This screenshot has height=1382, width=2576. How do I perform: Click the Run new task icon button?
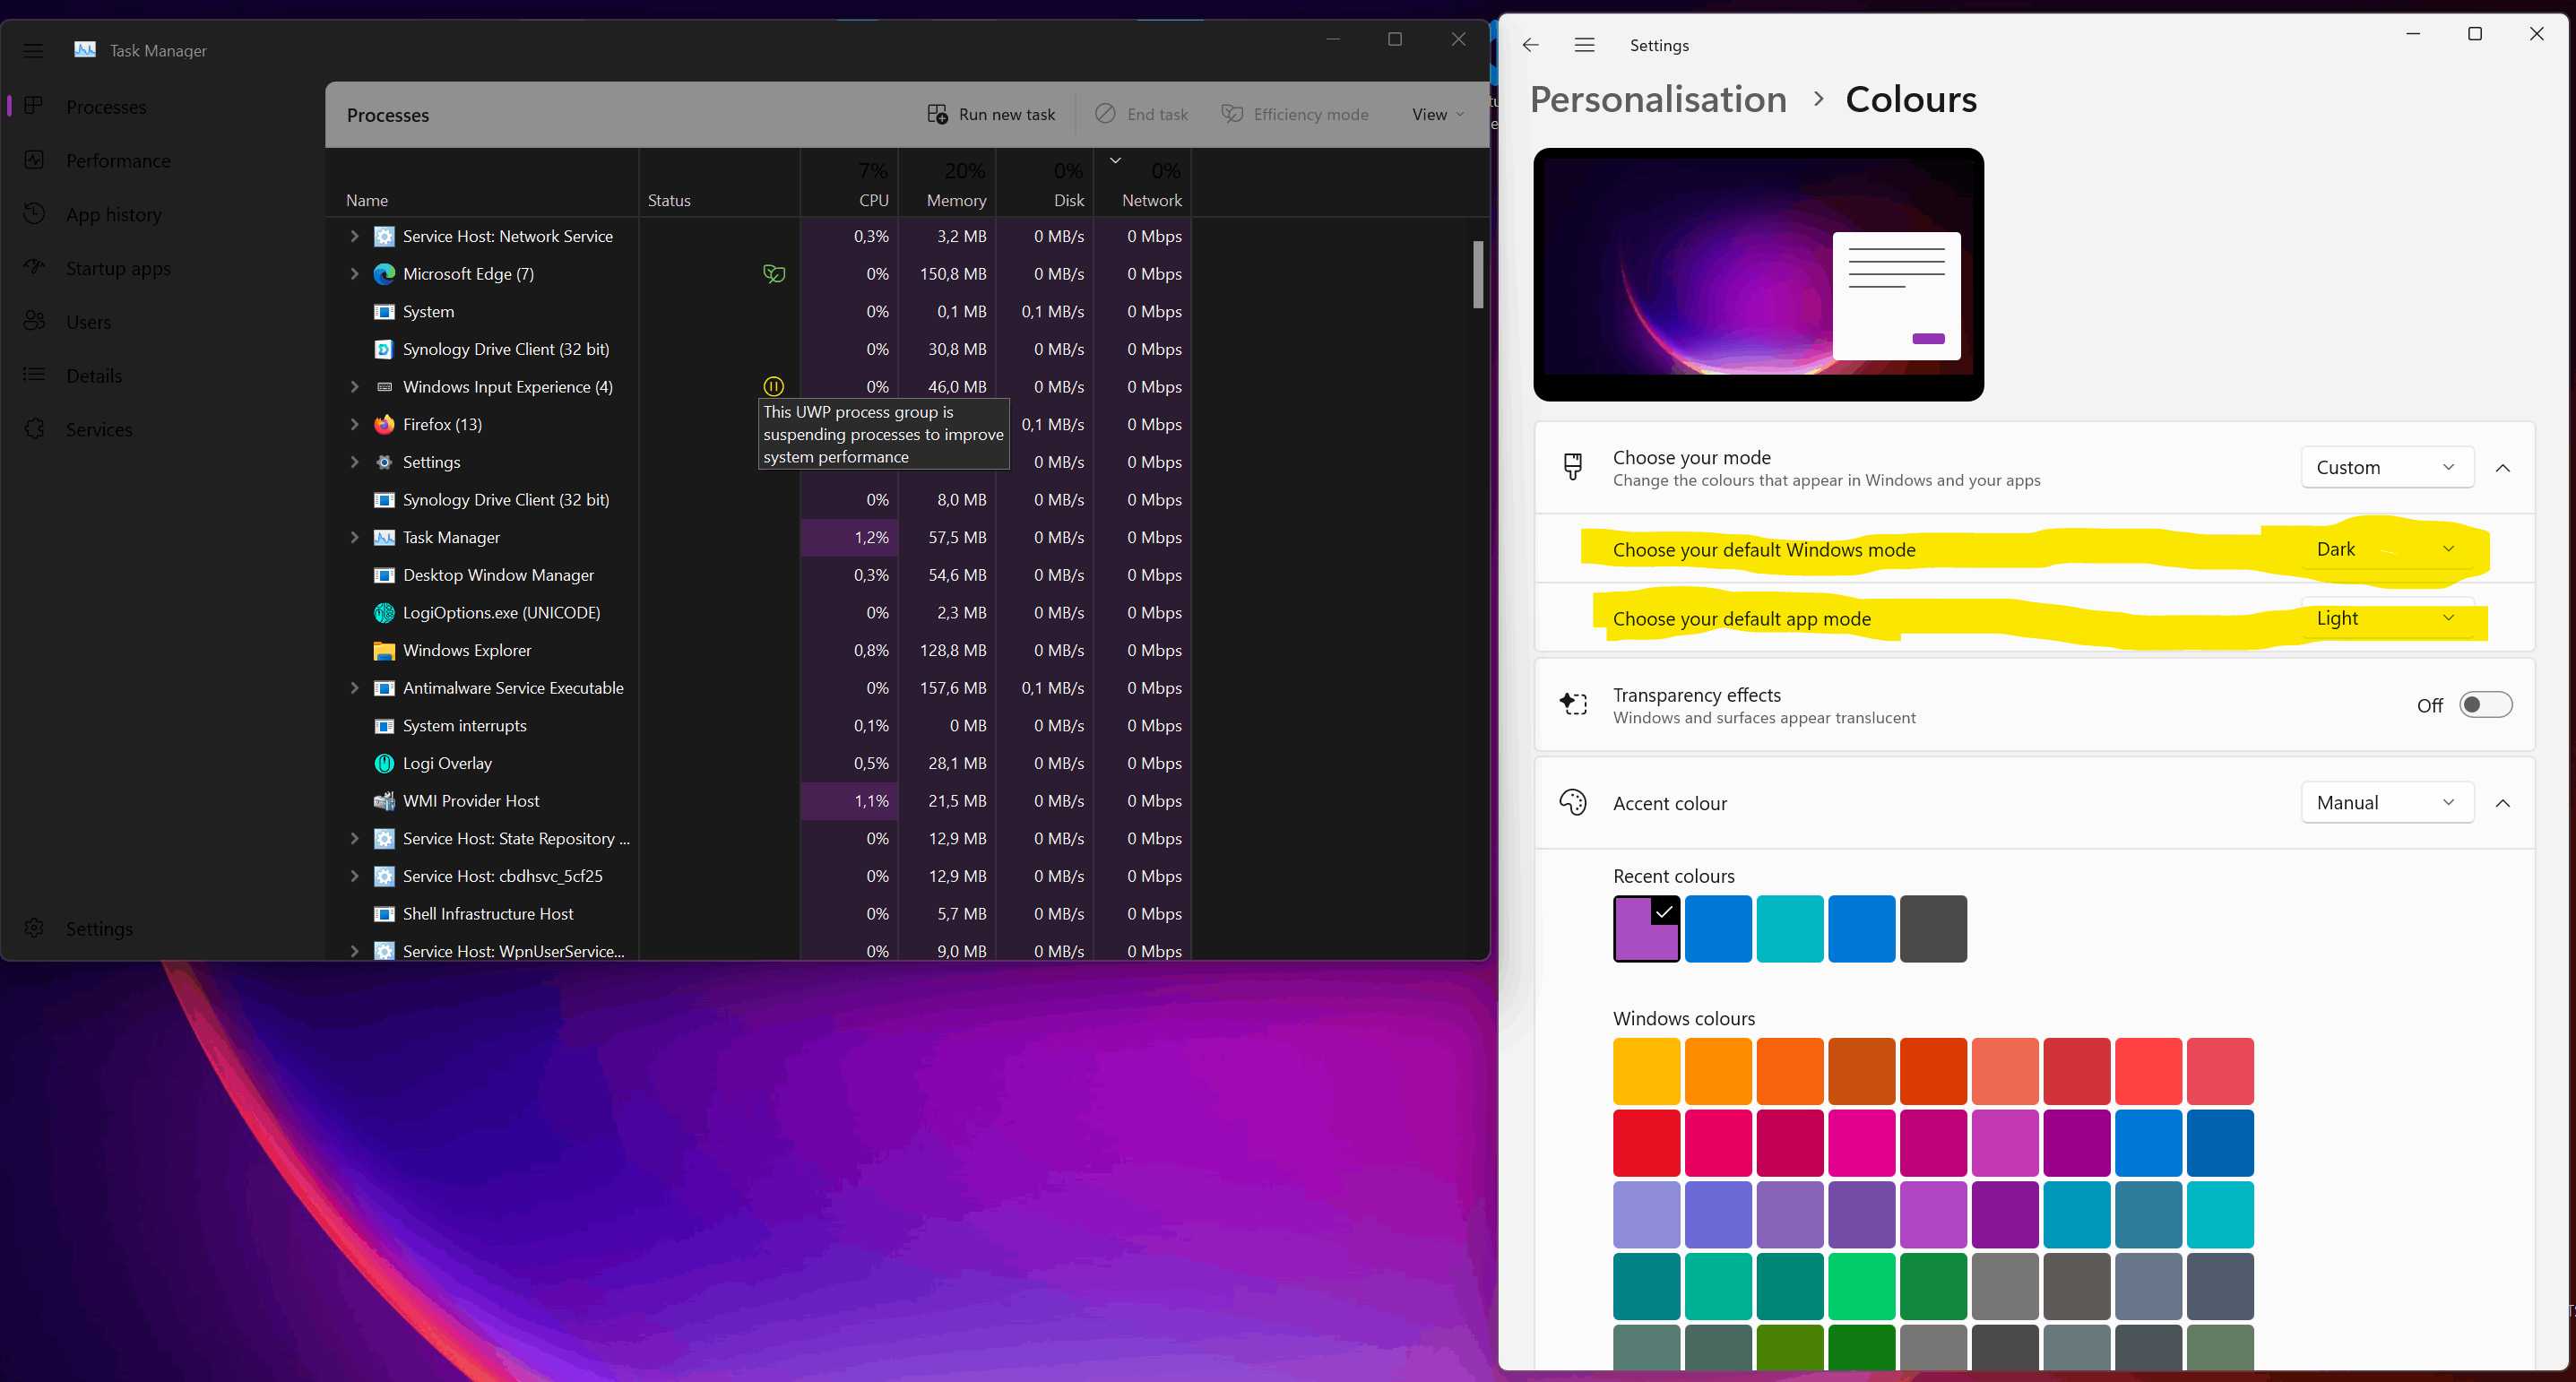pos(991,114)
